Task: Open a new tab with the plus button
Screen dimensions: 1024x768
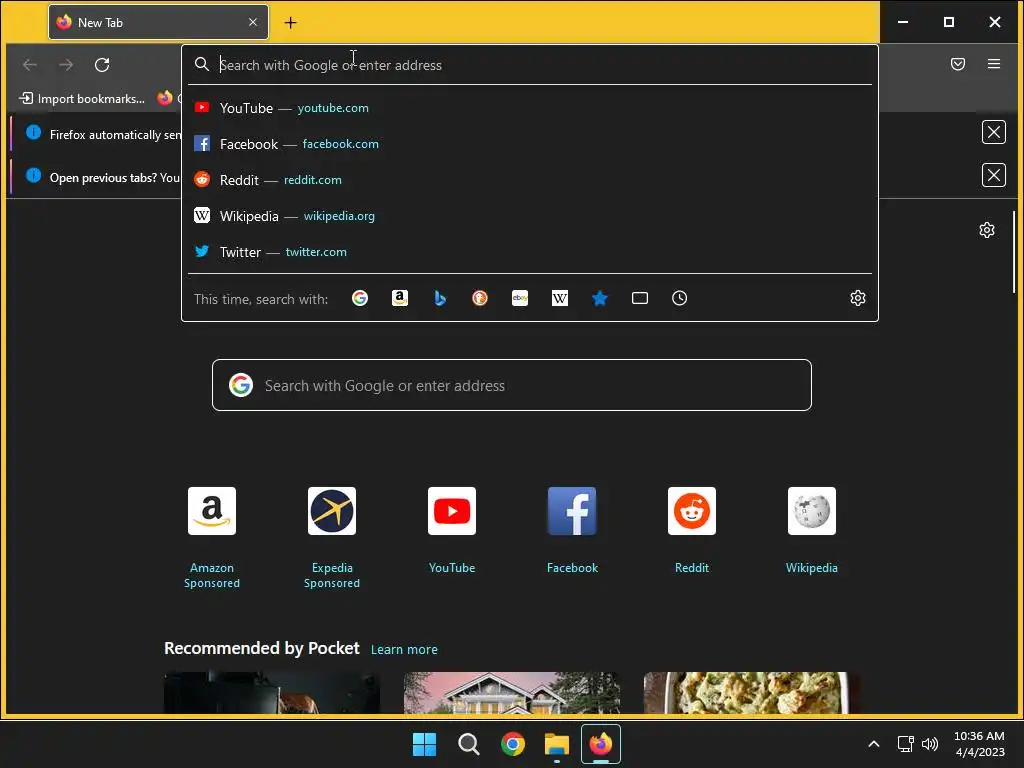Action: coord(291,23)
